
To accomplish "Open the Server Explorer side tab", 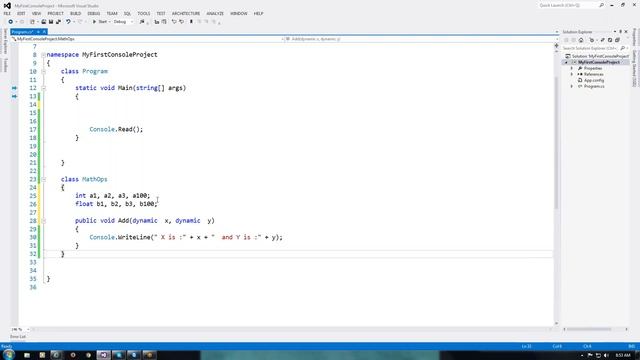I will pos(5,41).
